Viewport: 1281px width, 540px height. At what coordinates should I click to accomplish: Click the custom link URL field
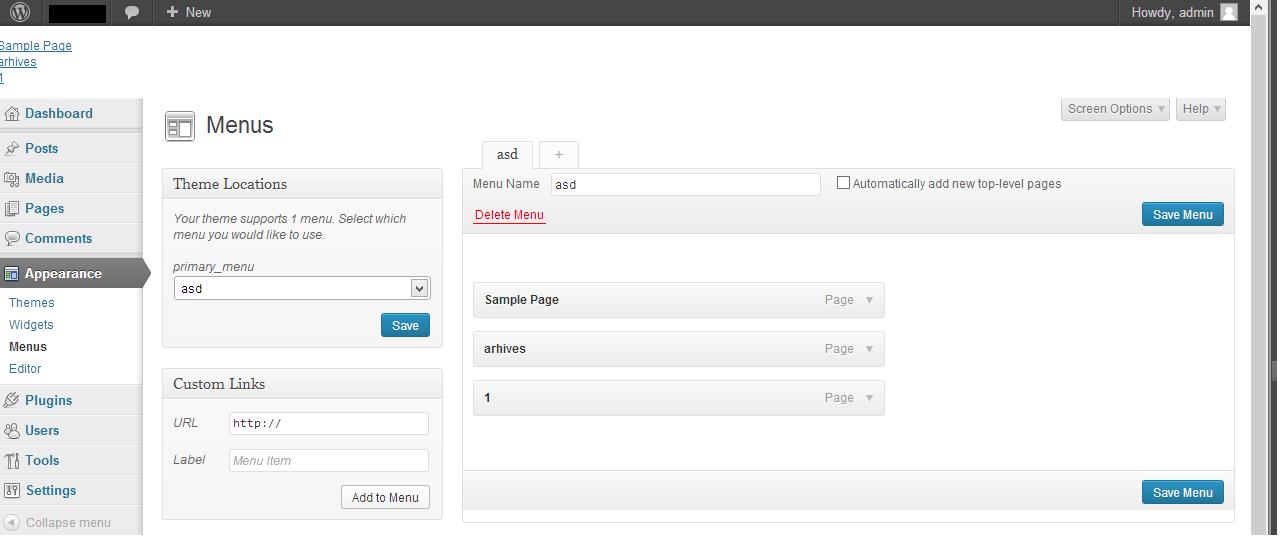328,423
